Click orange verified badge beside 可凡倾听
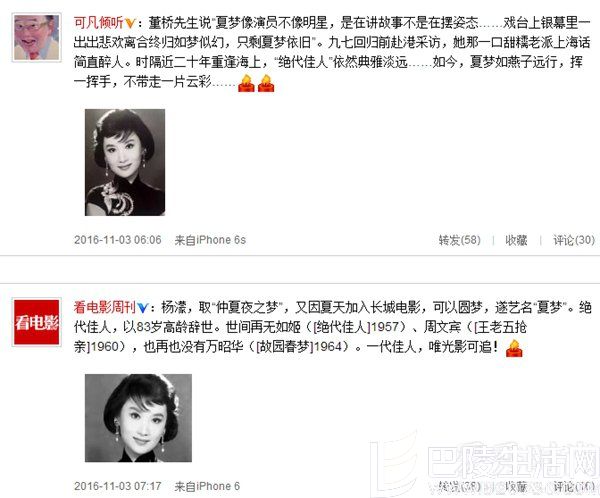Screen dimensions: 600x498 [130, 23]
